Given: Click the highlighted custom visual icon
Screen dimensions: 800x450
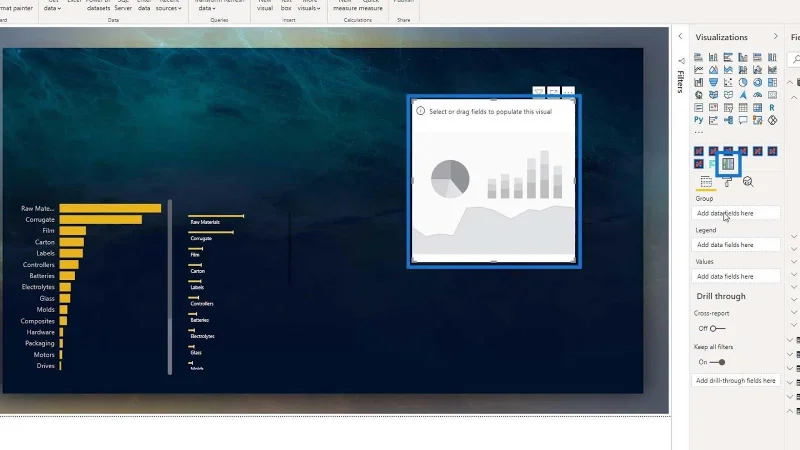Looking at the screenshot, I should pyautogui.click(x=728, y=164).
